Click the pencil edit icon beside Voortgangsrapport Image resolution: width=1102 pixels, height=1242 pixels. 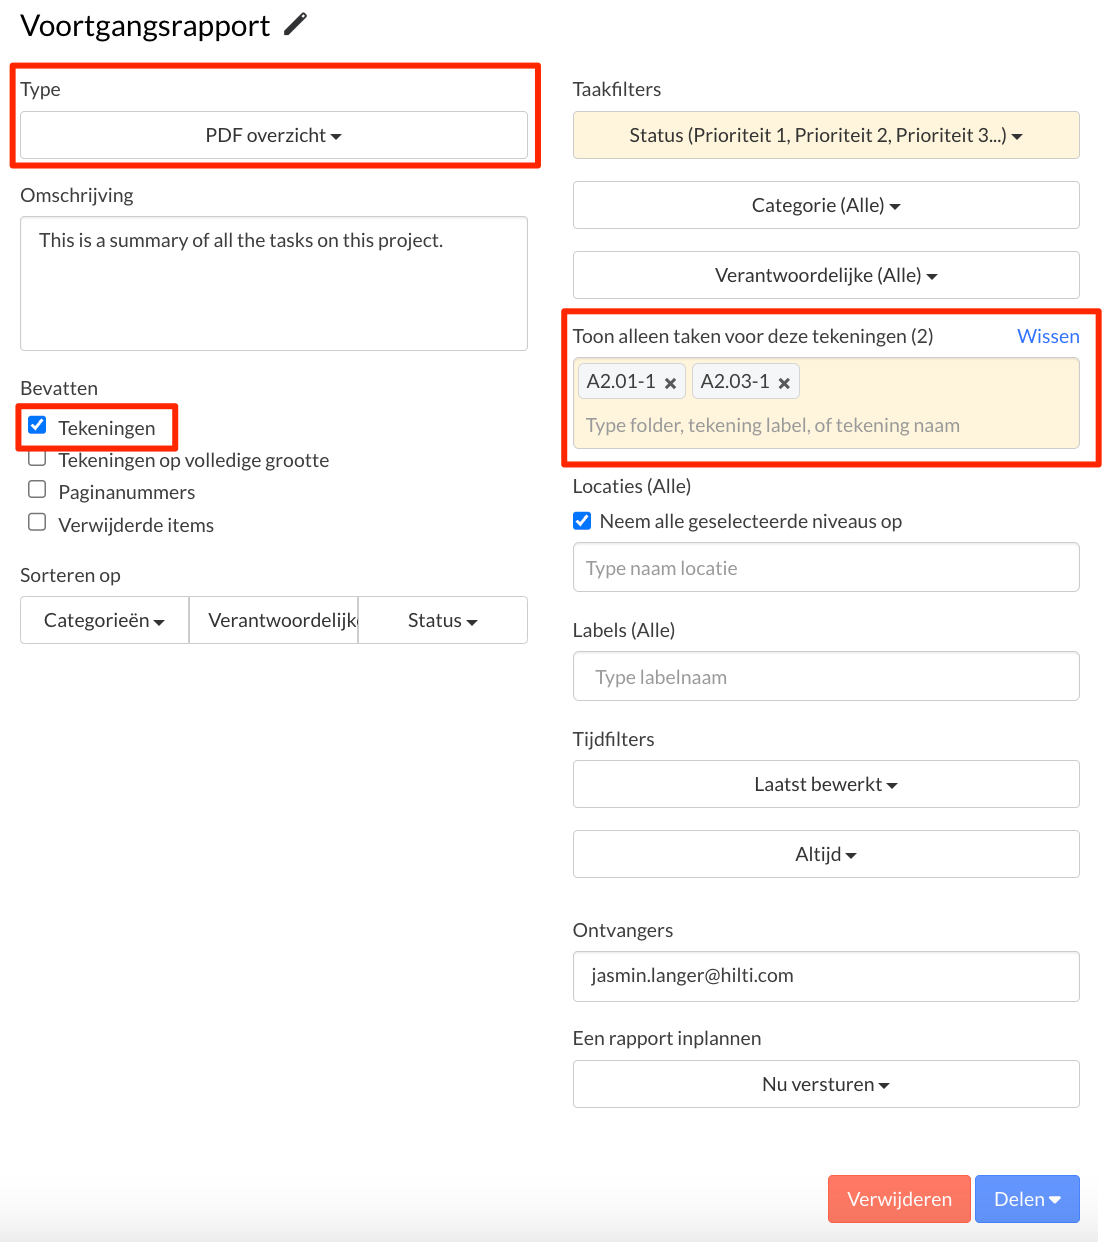coord(295,24)
